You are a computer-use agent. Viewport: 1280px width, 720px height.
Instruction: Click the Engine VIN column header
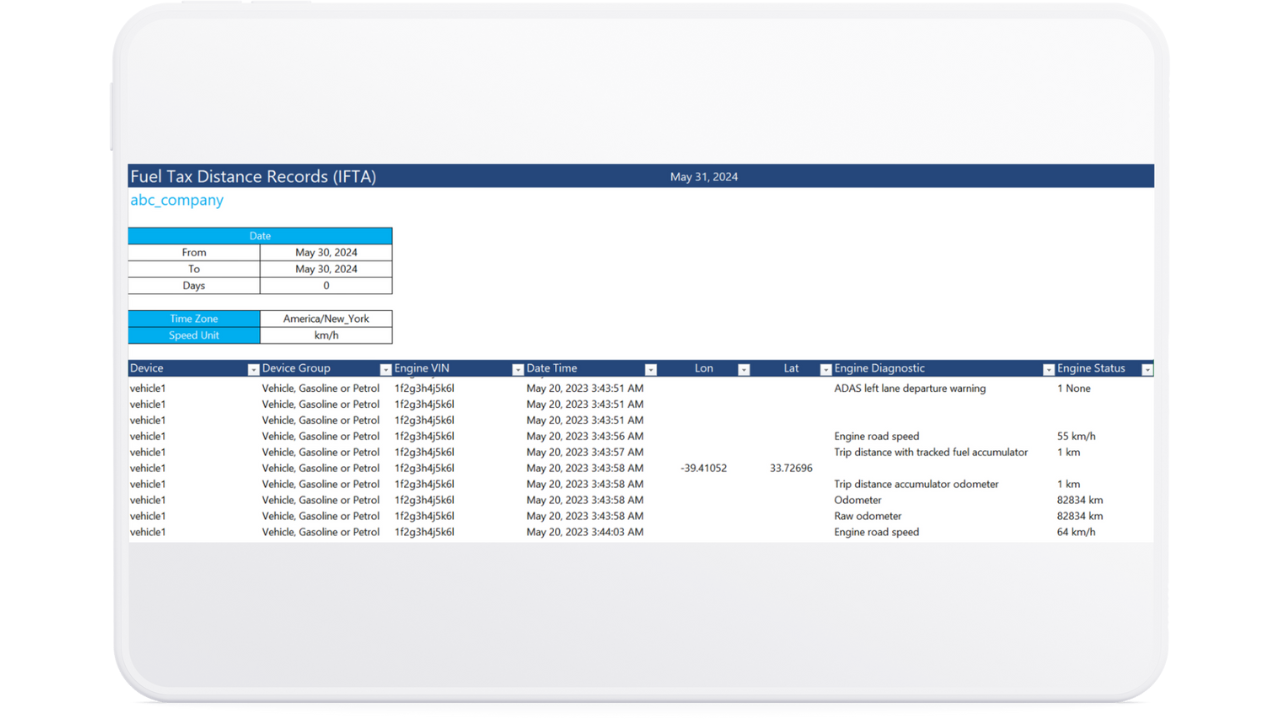(422, 369)
